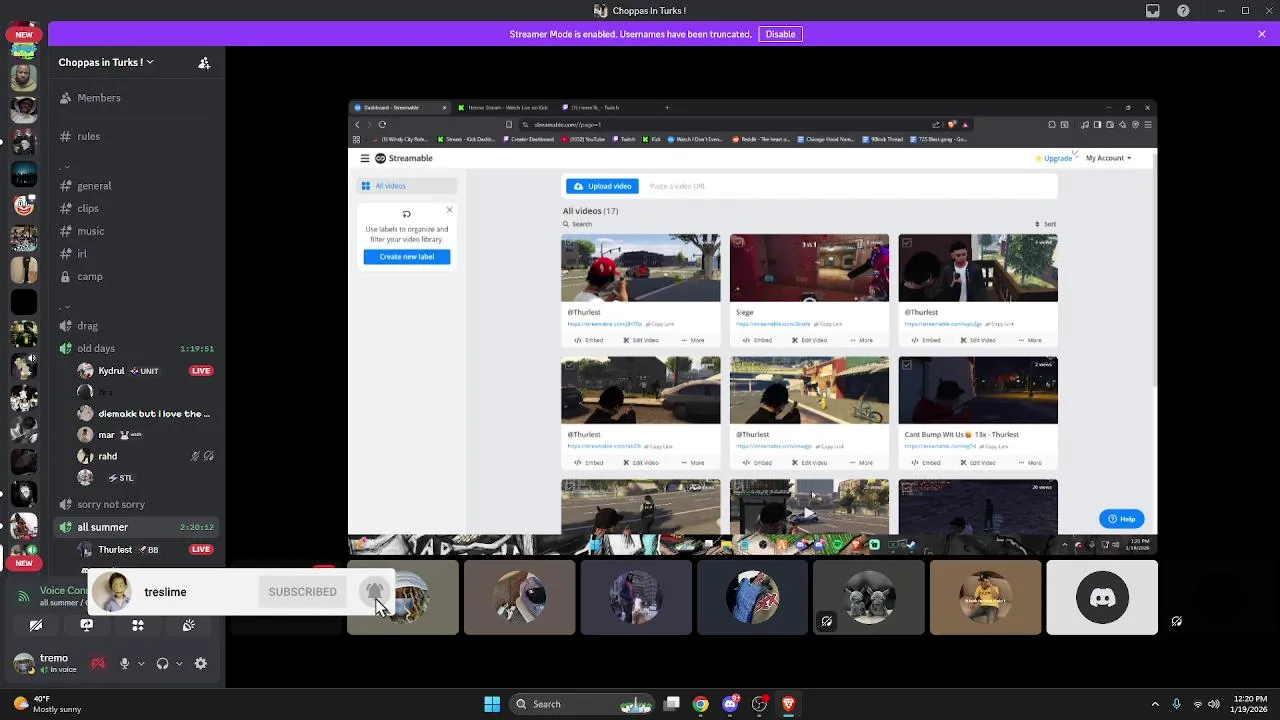Open the Members list item
Viewport: 1280px width, 720px height.
point(137,98)
